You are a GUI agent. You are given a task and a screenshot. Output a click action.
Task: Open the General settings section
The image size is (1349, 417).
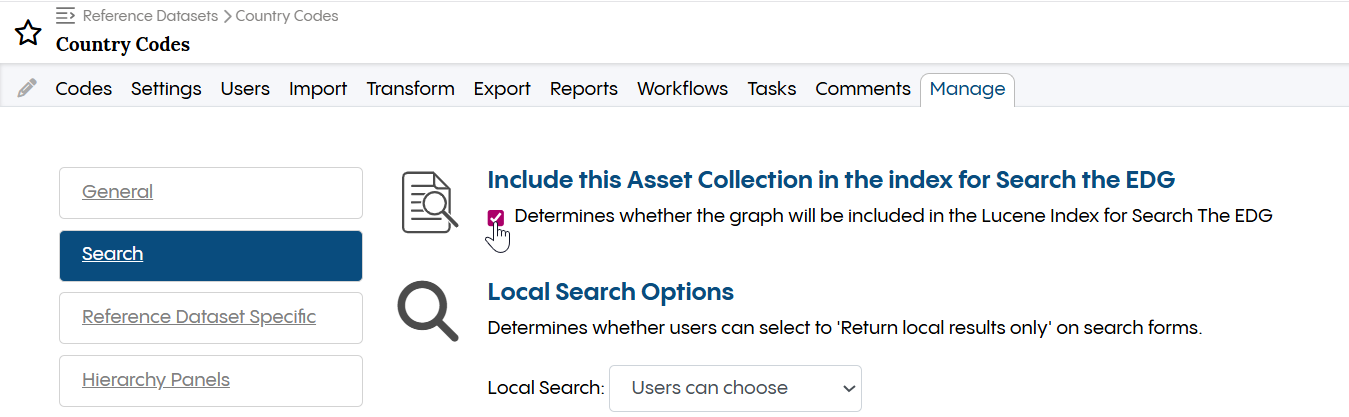tap(210, 192)
